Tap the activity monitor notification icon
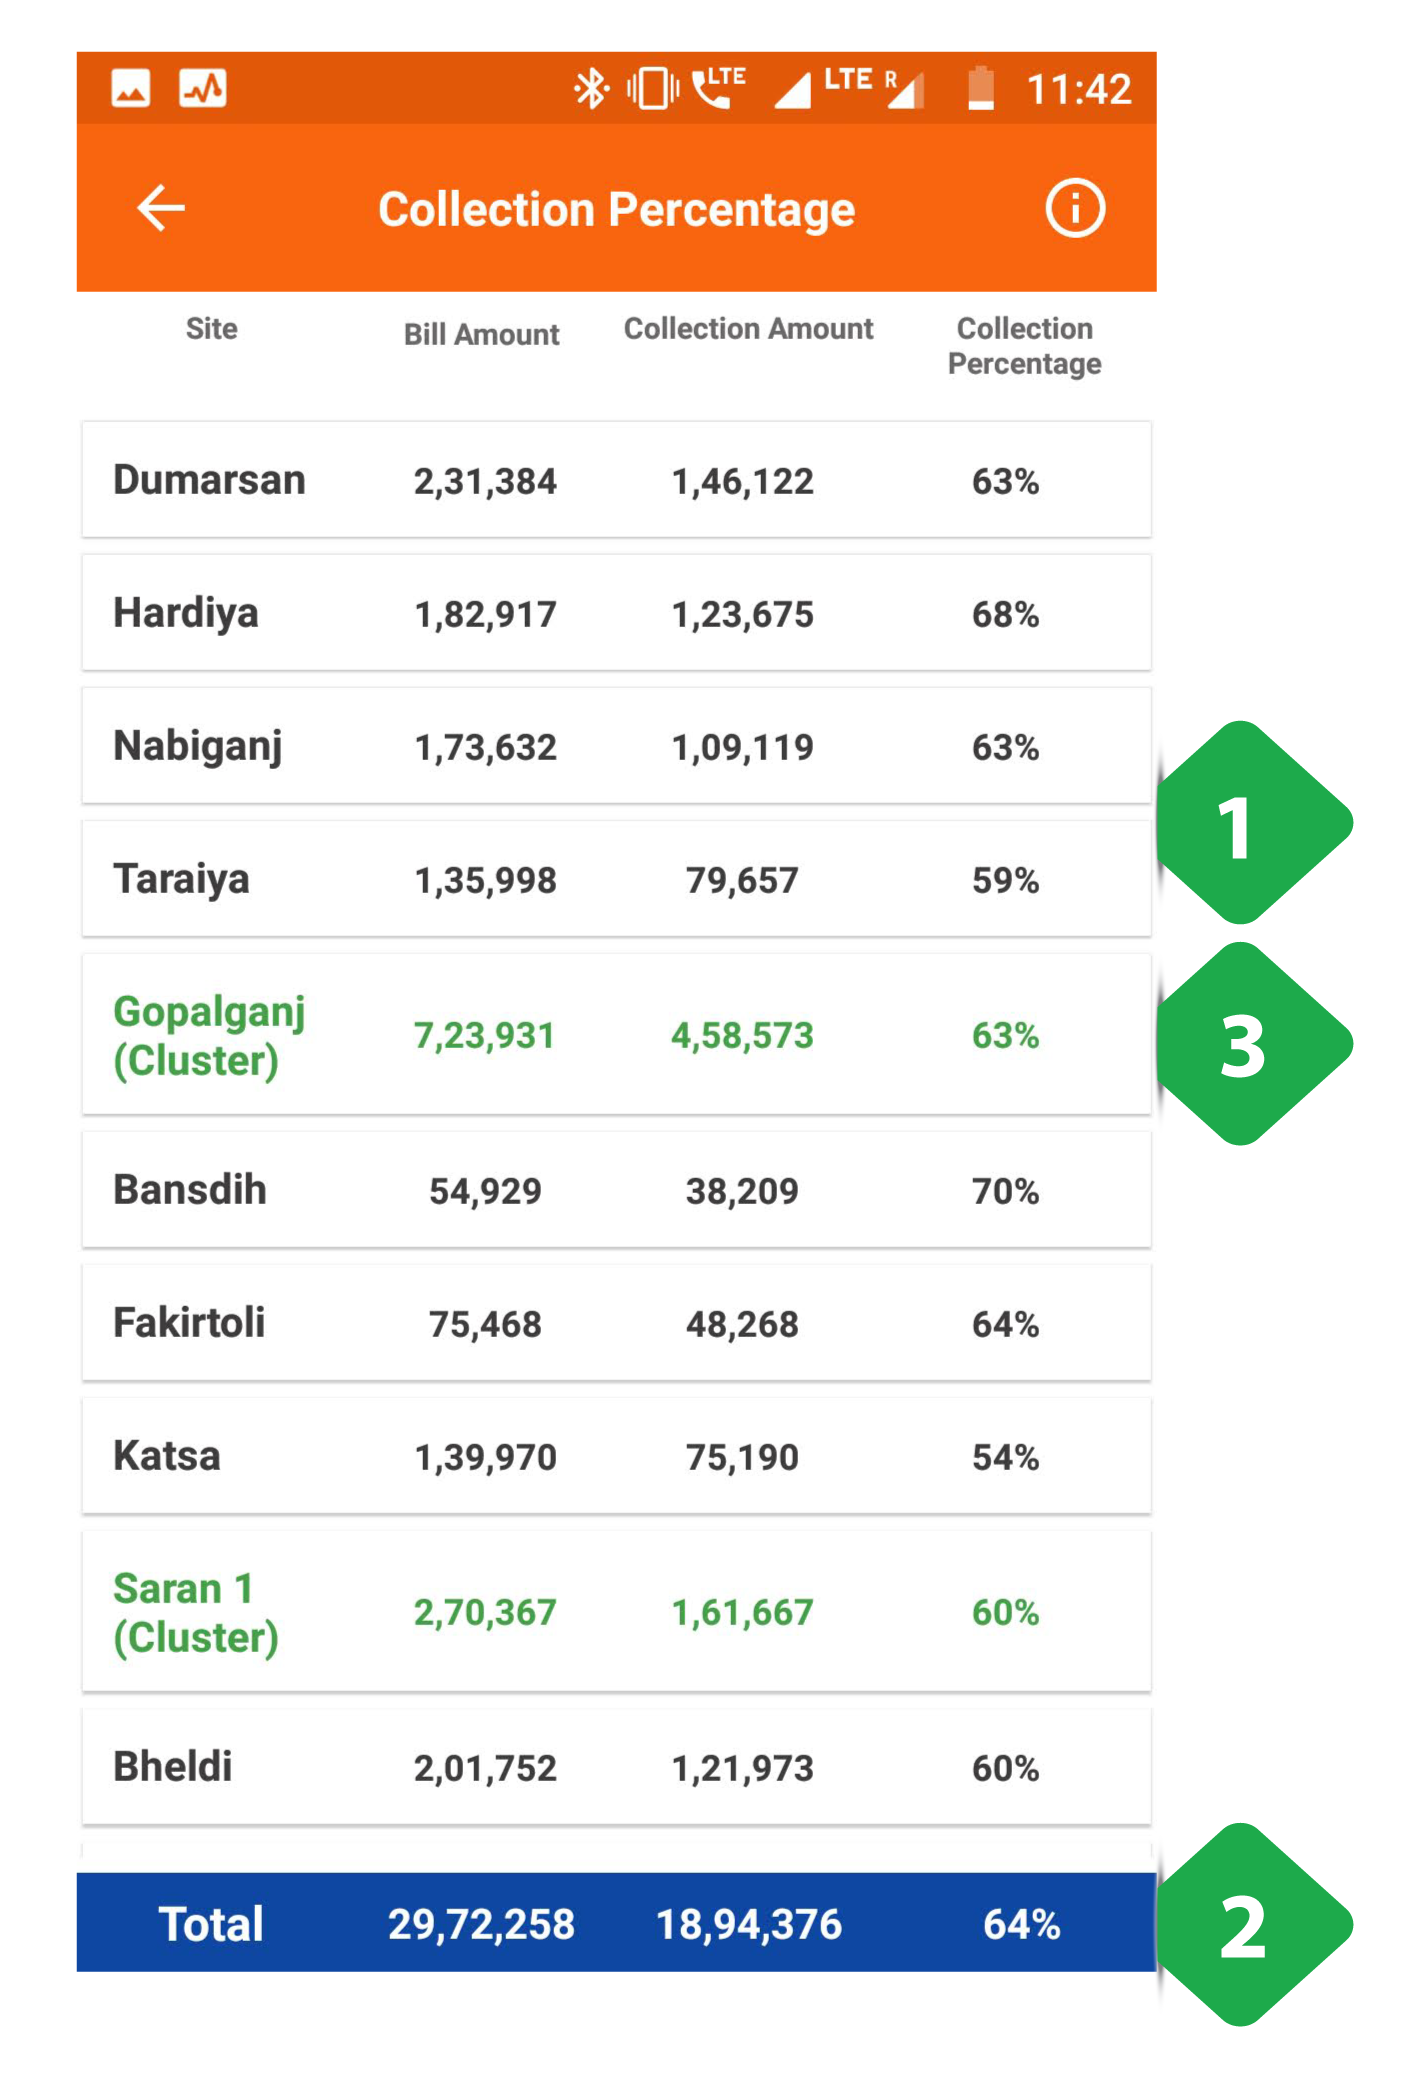Screen dimensions: 1428x2087 (x=203, y=88)
